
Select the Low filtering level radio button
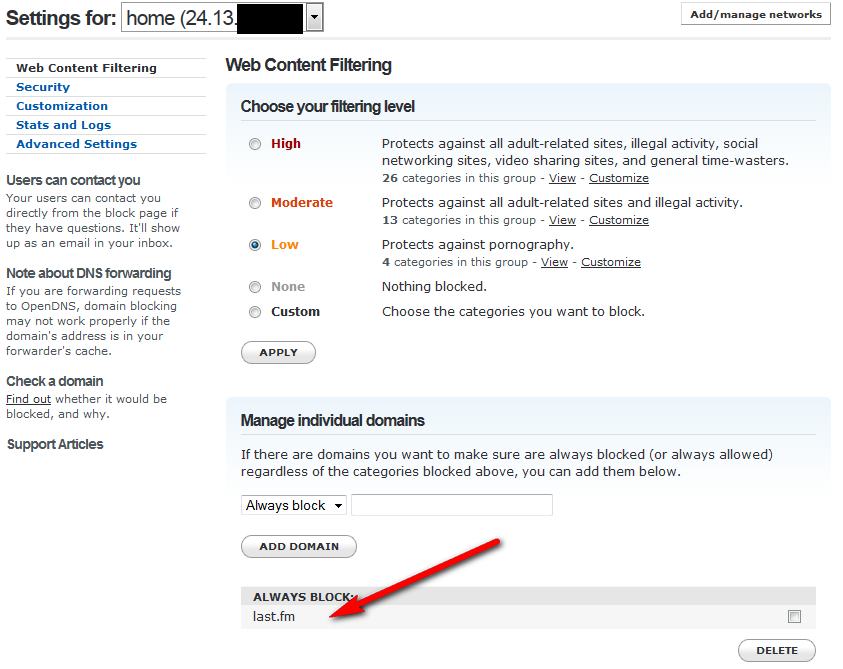click(256, 245)
